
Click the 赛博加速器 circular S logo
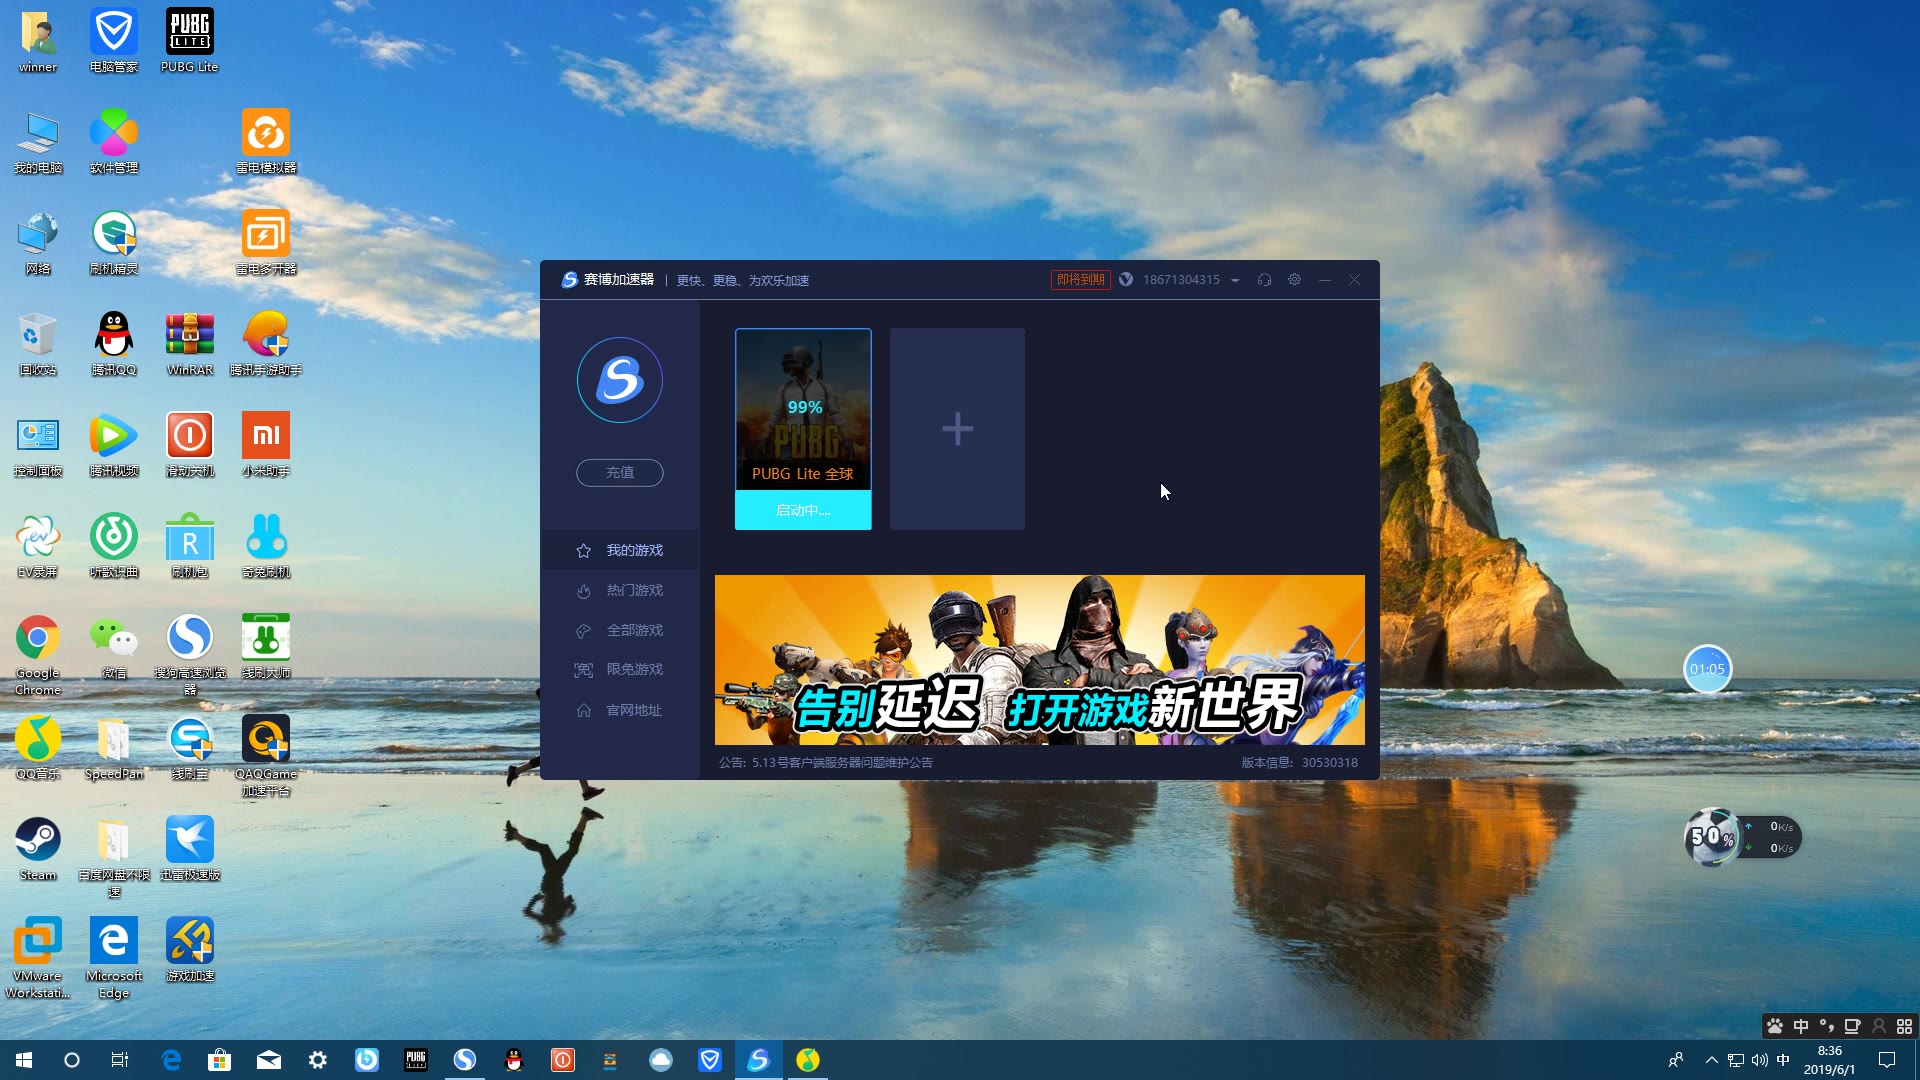click(620, 380)
